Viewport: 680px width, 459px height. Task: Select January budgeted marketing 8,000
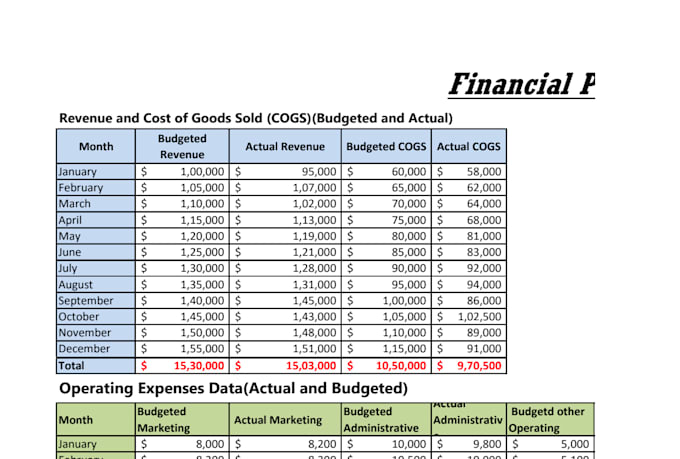182,444
